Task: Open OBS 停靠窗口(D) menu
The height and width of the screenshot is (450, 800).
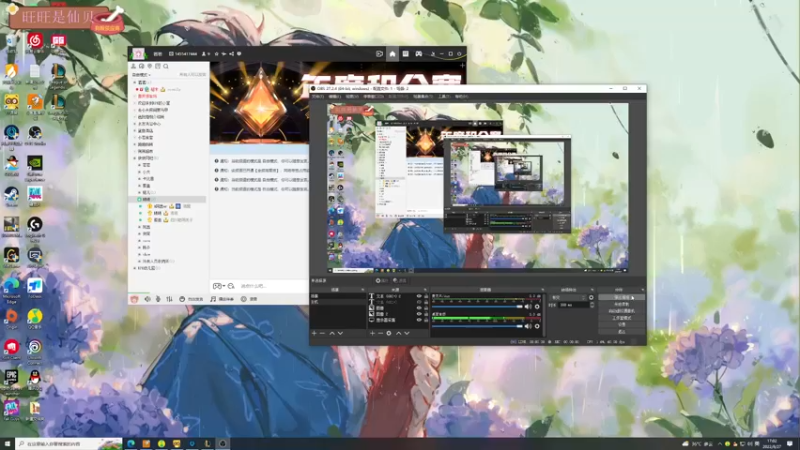Action: pyautogui.click(x=373, y=96)
